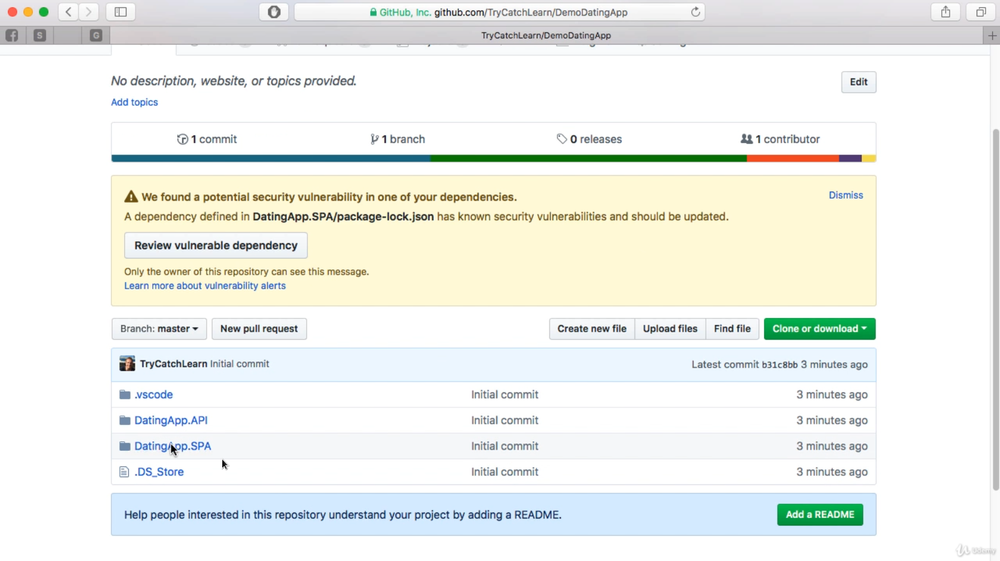Click Initial commit message for .DS_Store
Screen dimensions: 1000x561
[504, 472]
